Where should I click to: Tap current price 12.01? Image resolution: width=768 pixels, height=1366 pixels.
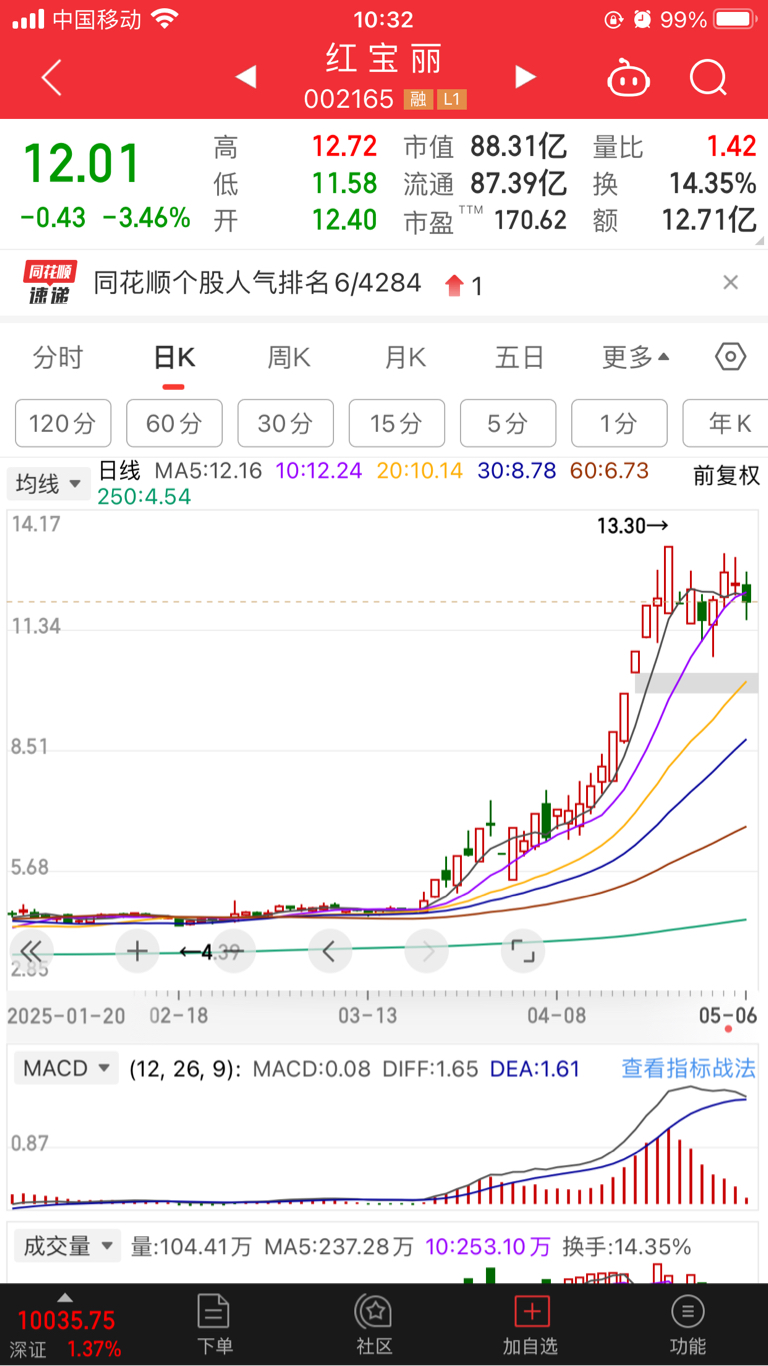82,163
